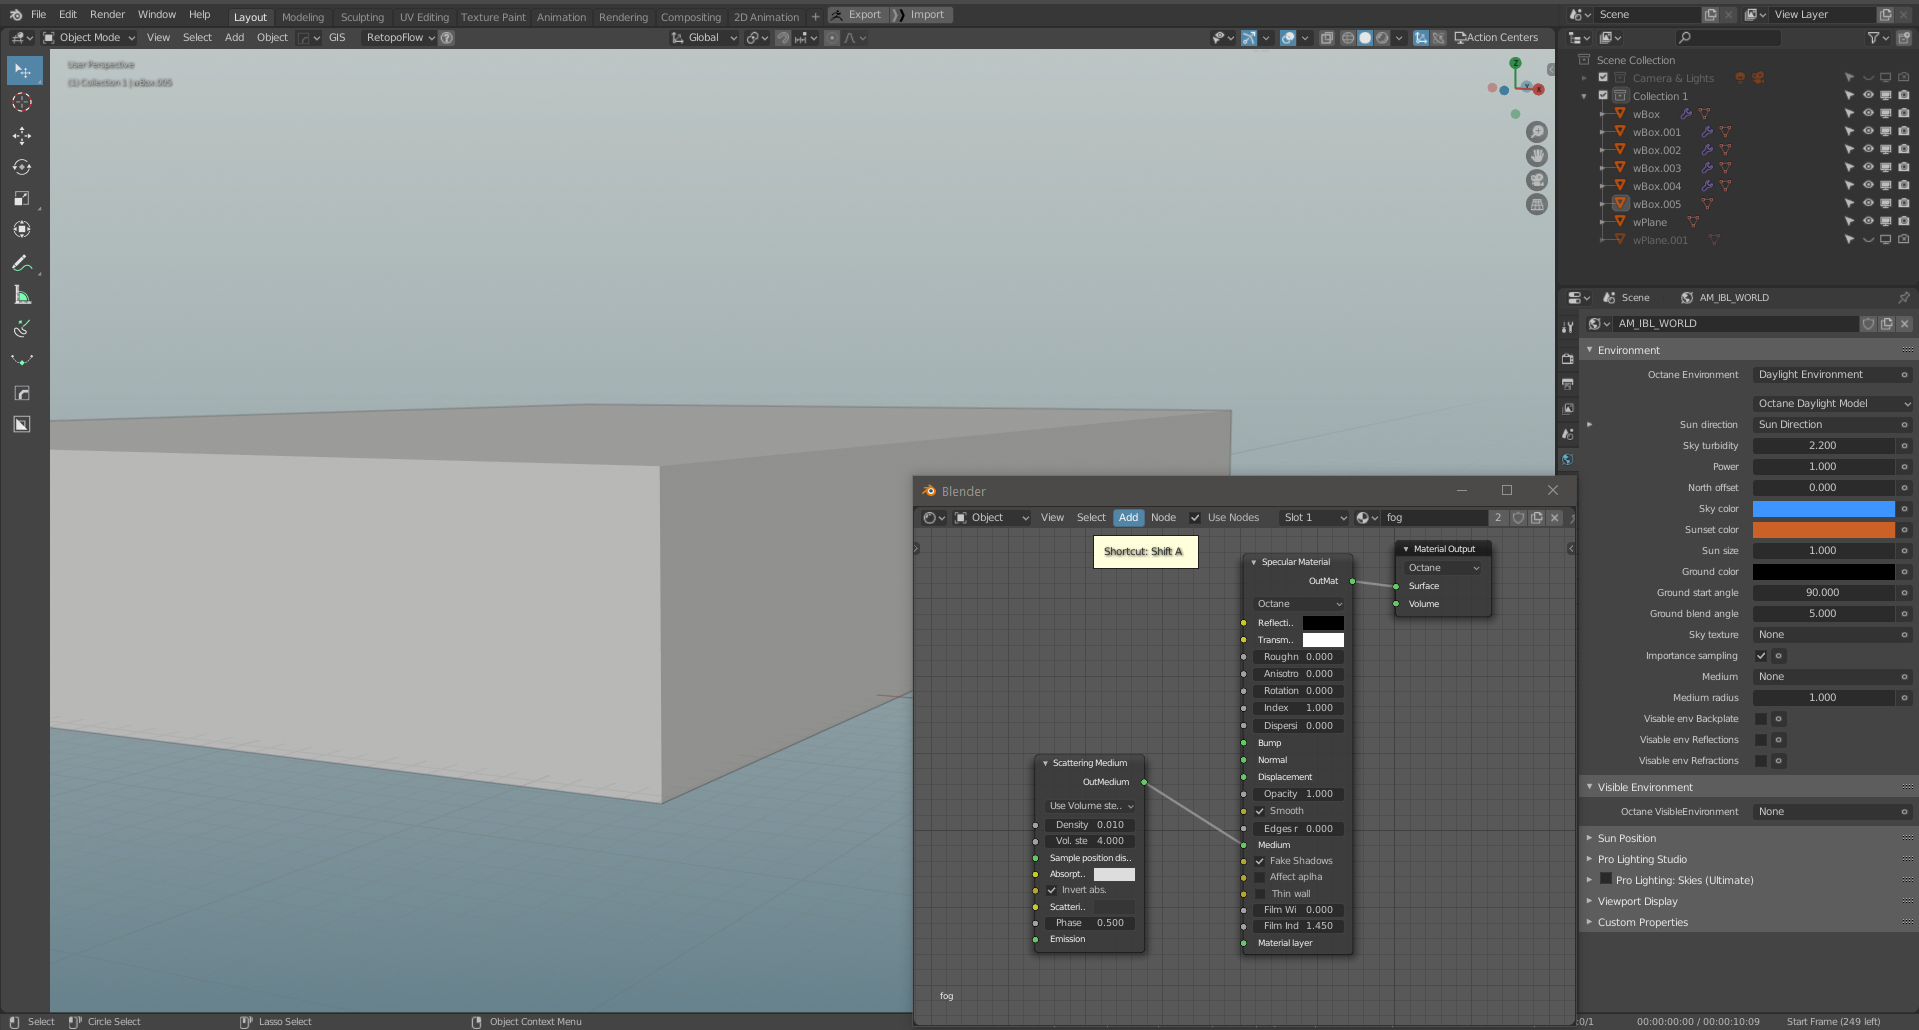Click the zoom viewport magnifier icon
The height and width of the screenshot is (1030, 1919).
click(1537, 132)
